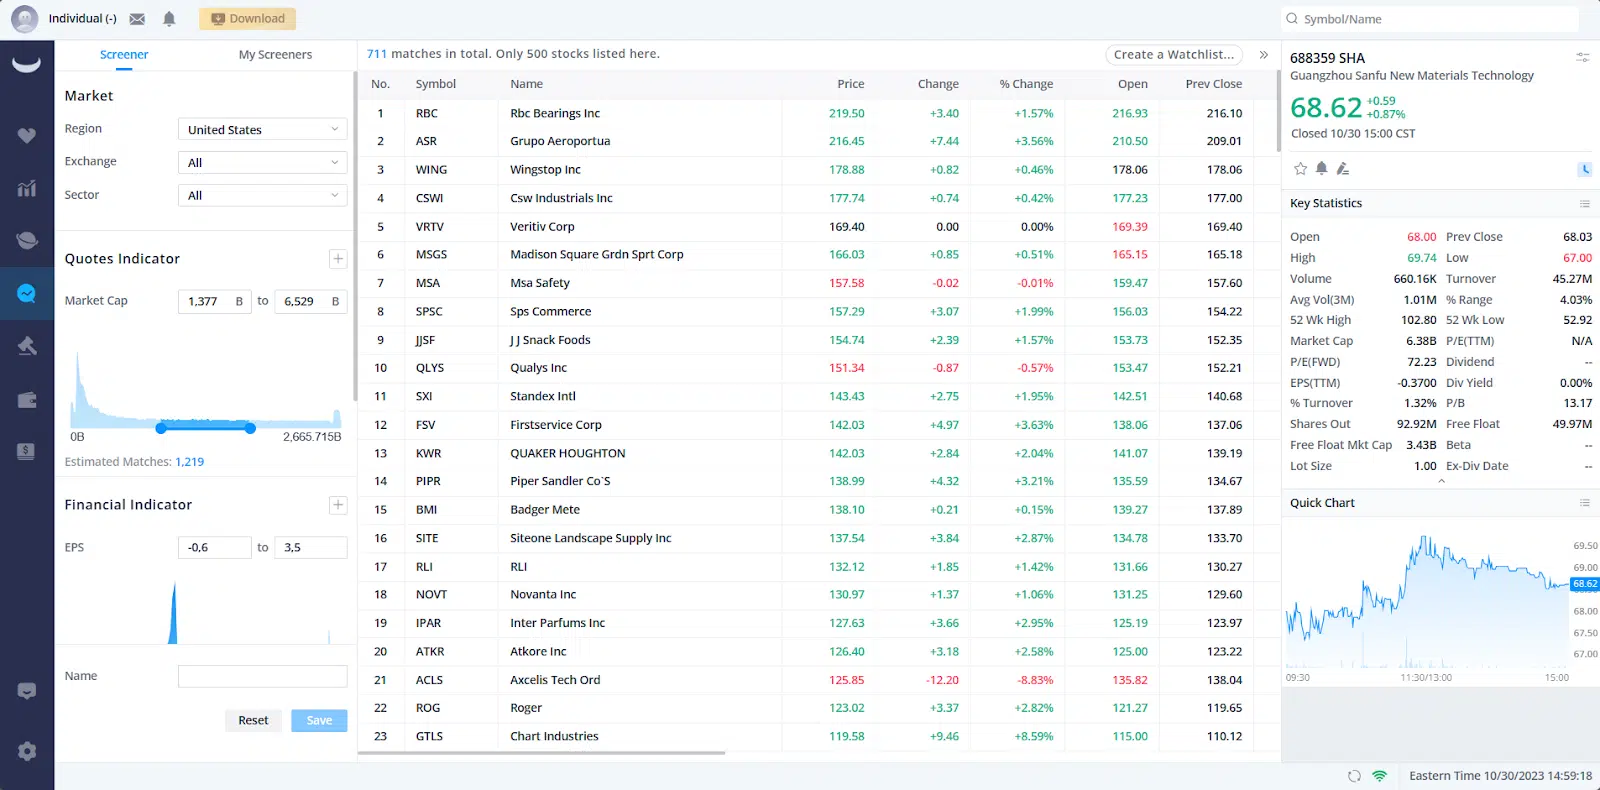1600x790 pixels.
Task: Switch to My Screeners tab
Action: click(x=275, y=55)
